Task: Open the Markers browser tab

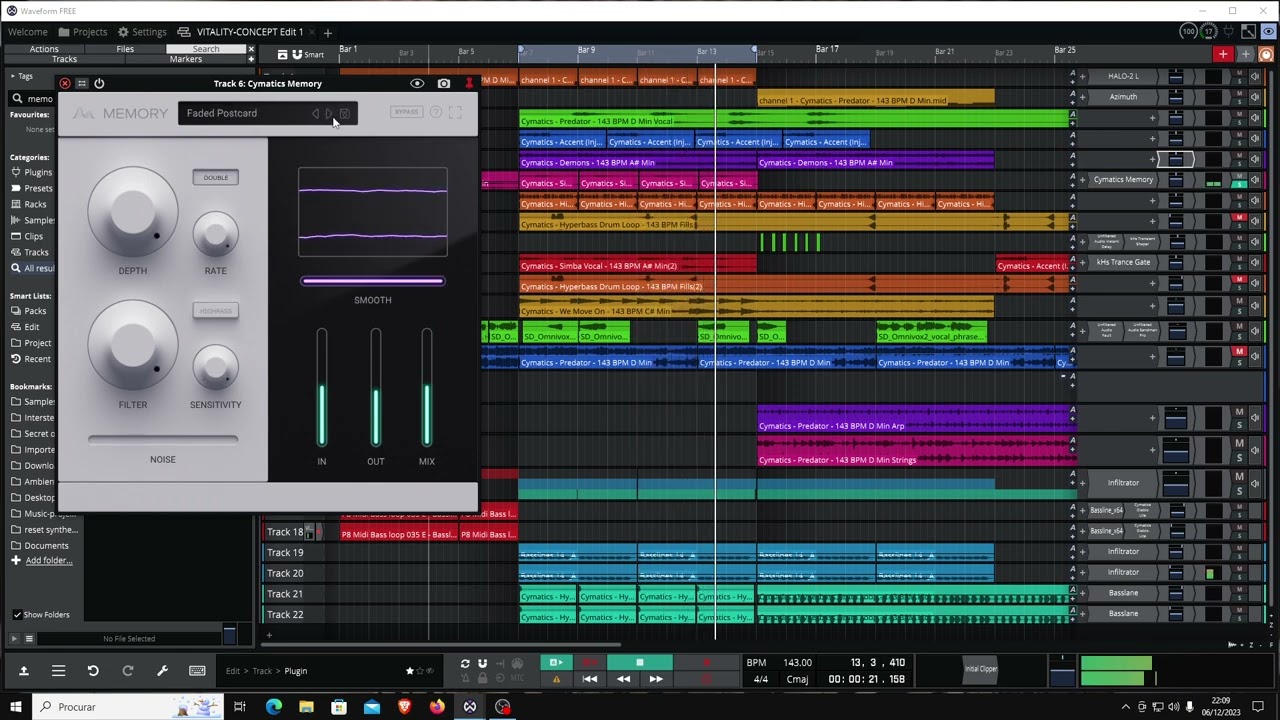Action: coord(185,59)
